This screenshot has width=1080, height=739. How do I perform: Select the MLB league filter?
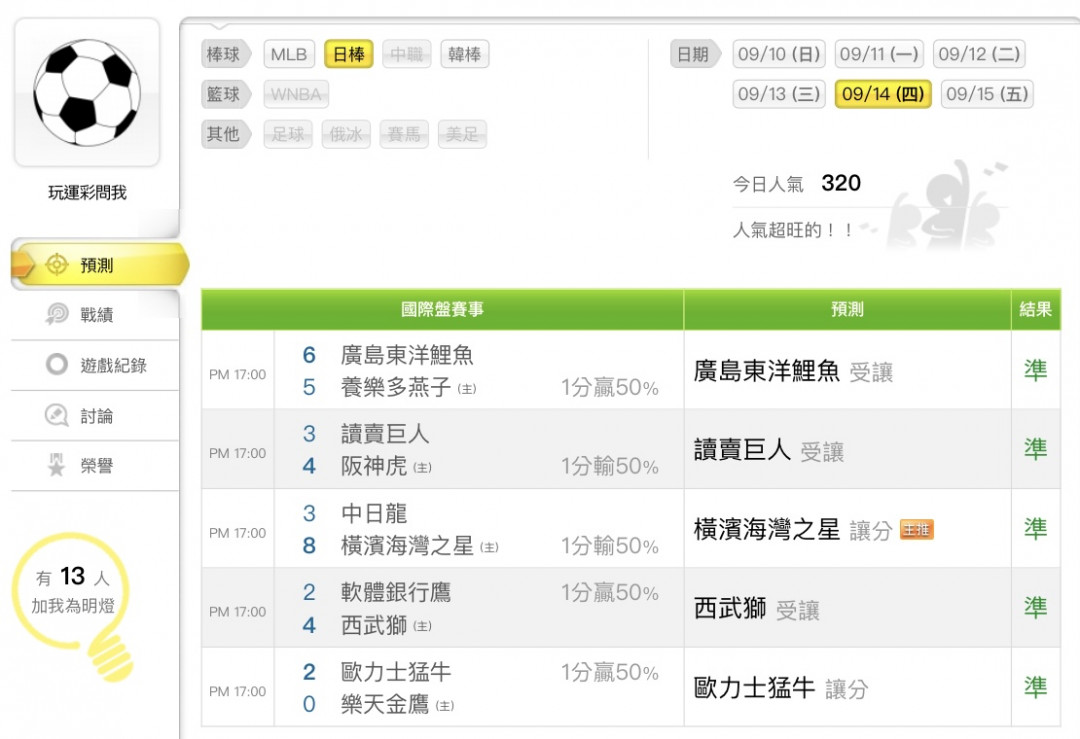(x=289, y=54)
